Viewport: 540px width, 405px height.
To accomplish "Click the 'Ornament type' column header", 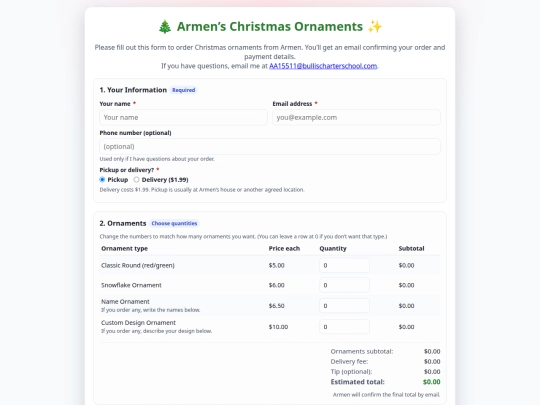I will [124, 248].
